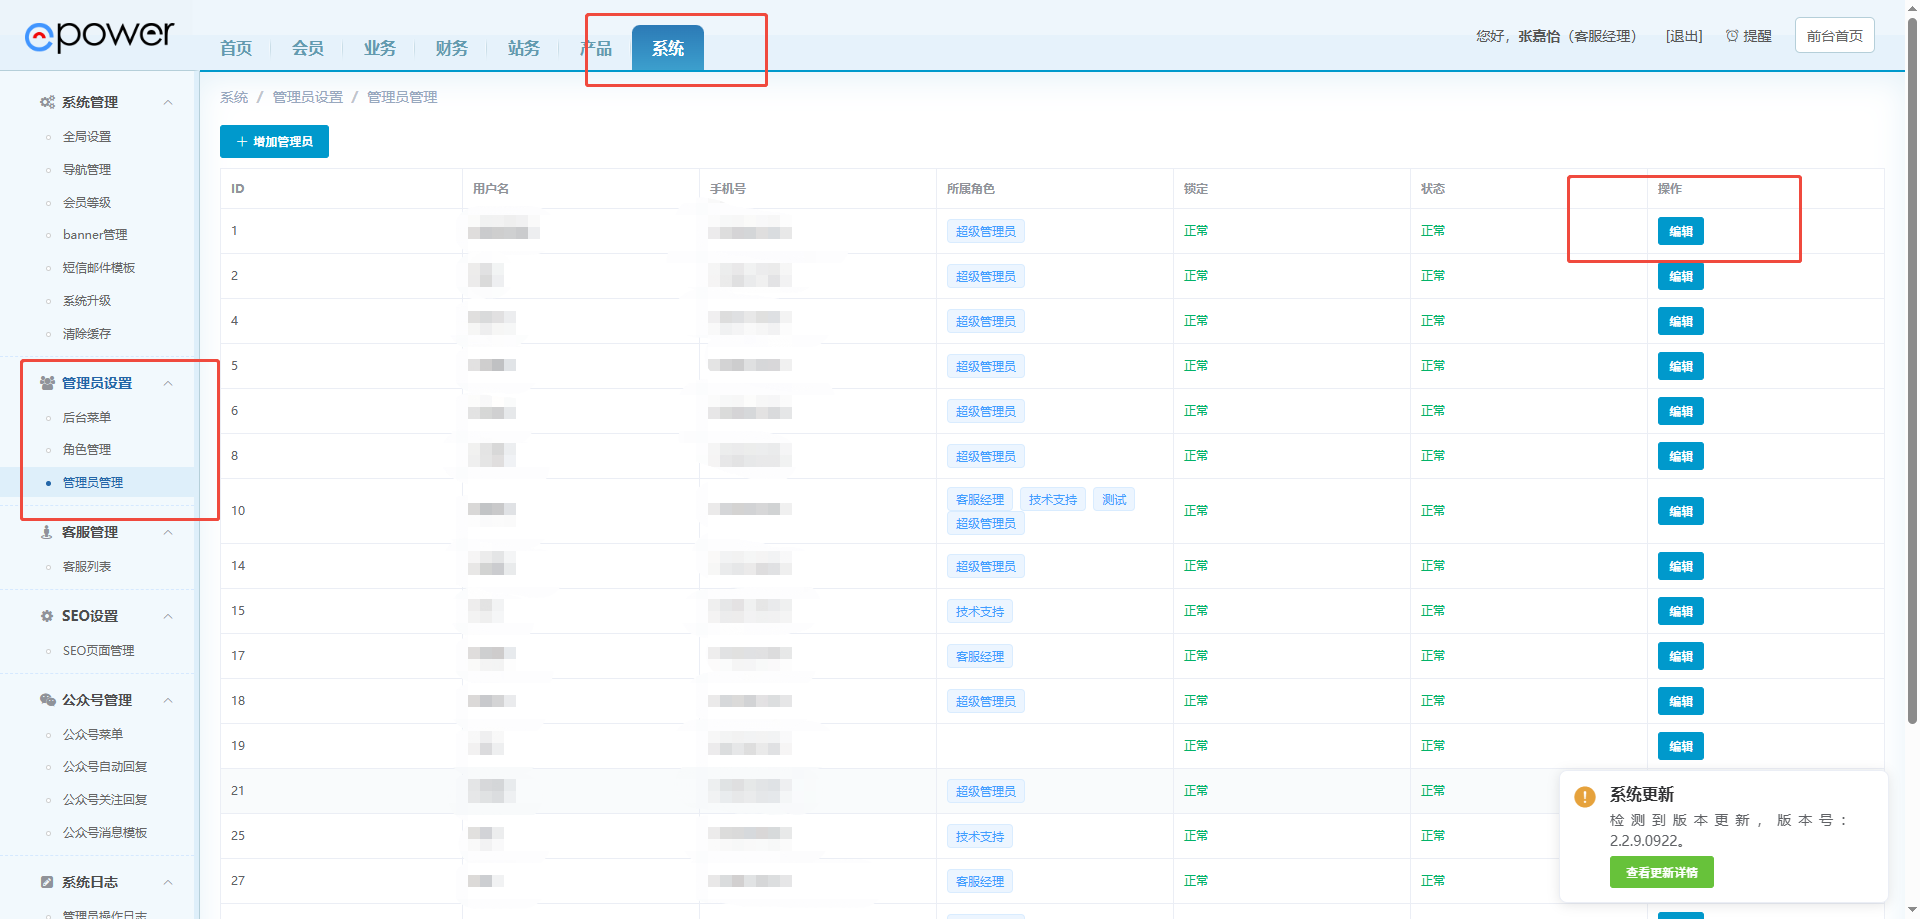
Task: Open the 财务 top navigation tab
Action: click(452, 48)
